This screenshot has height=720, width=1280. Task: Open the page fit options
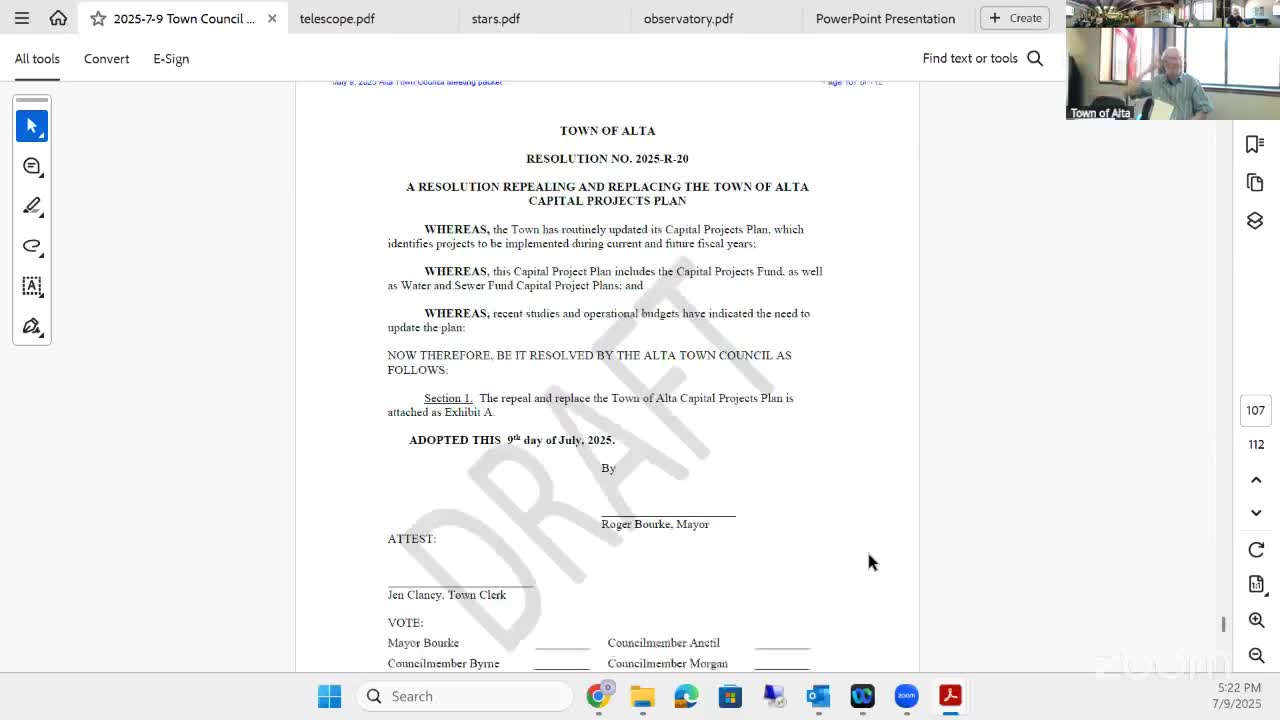pyautogui.click(x=1256, y=584)
